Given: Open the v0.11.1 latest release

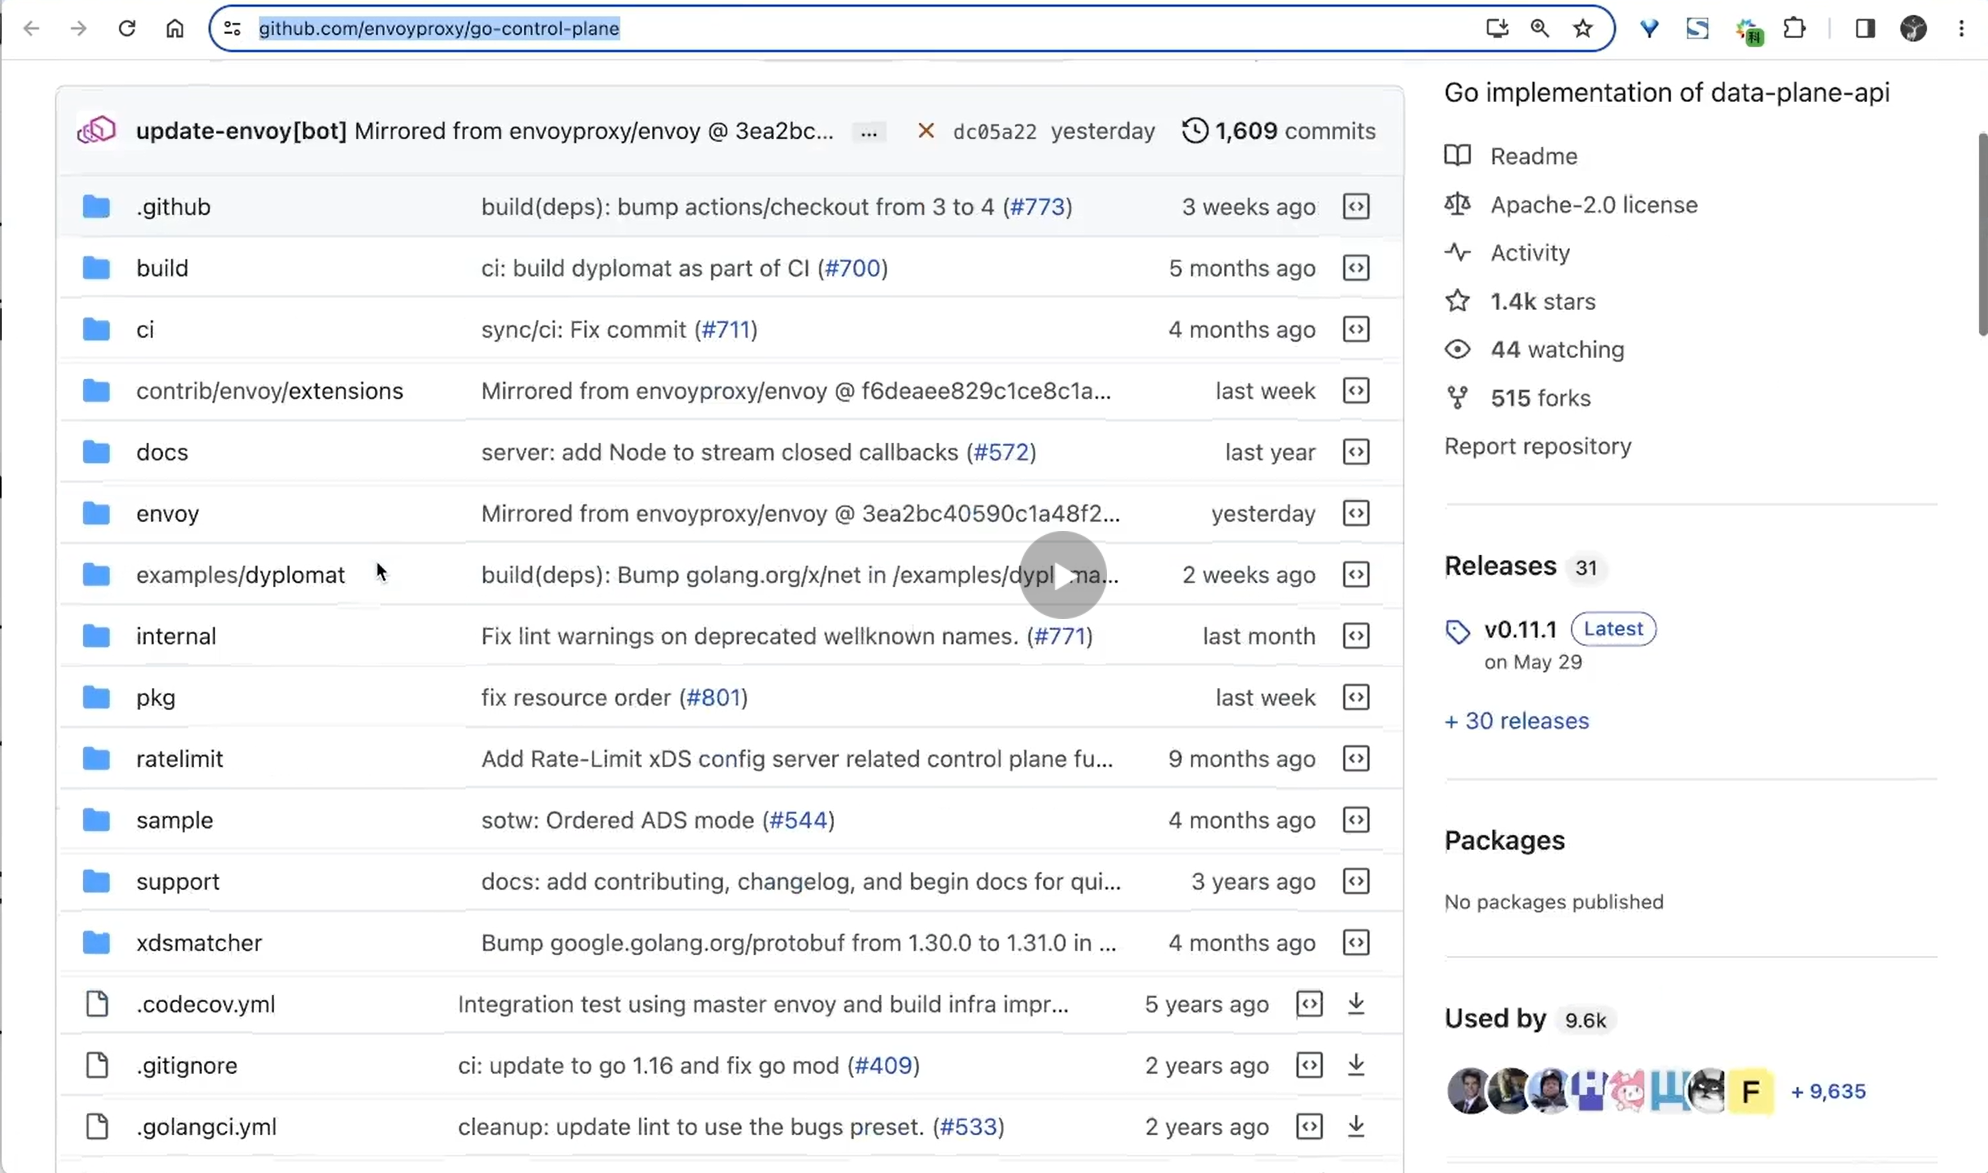Looking at the screenshot, I should click(1520, 629).
